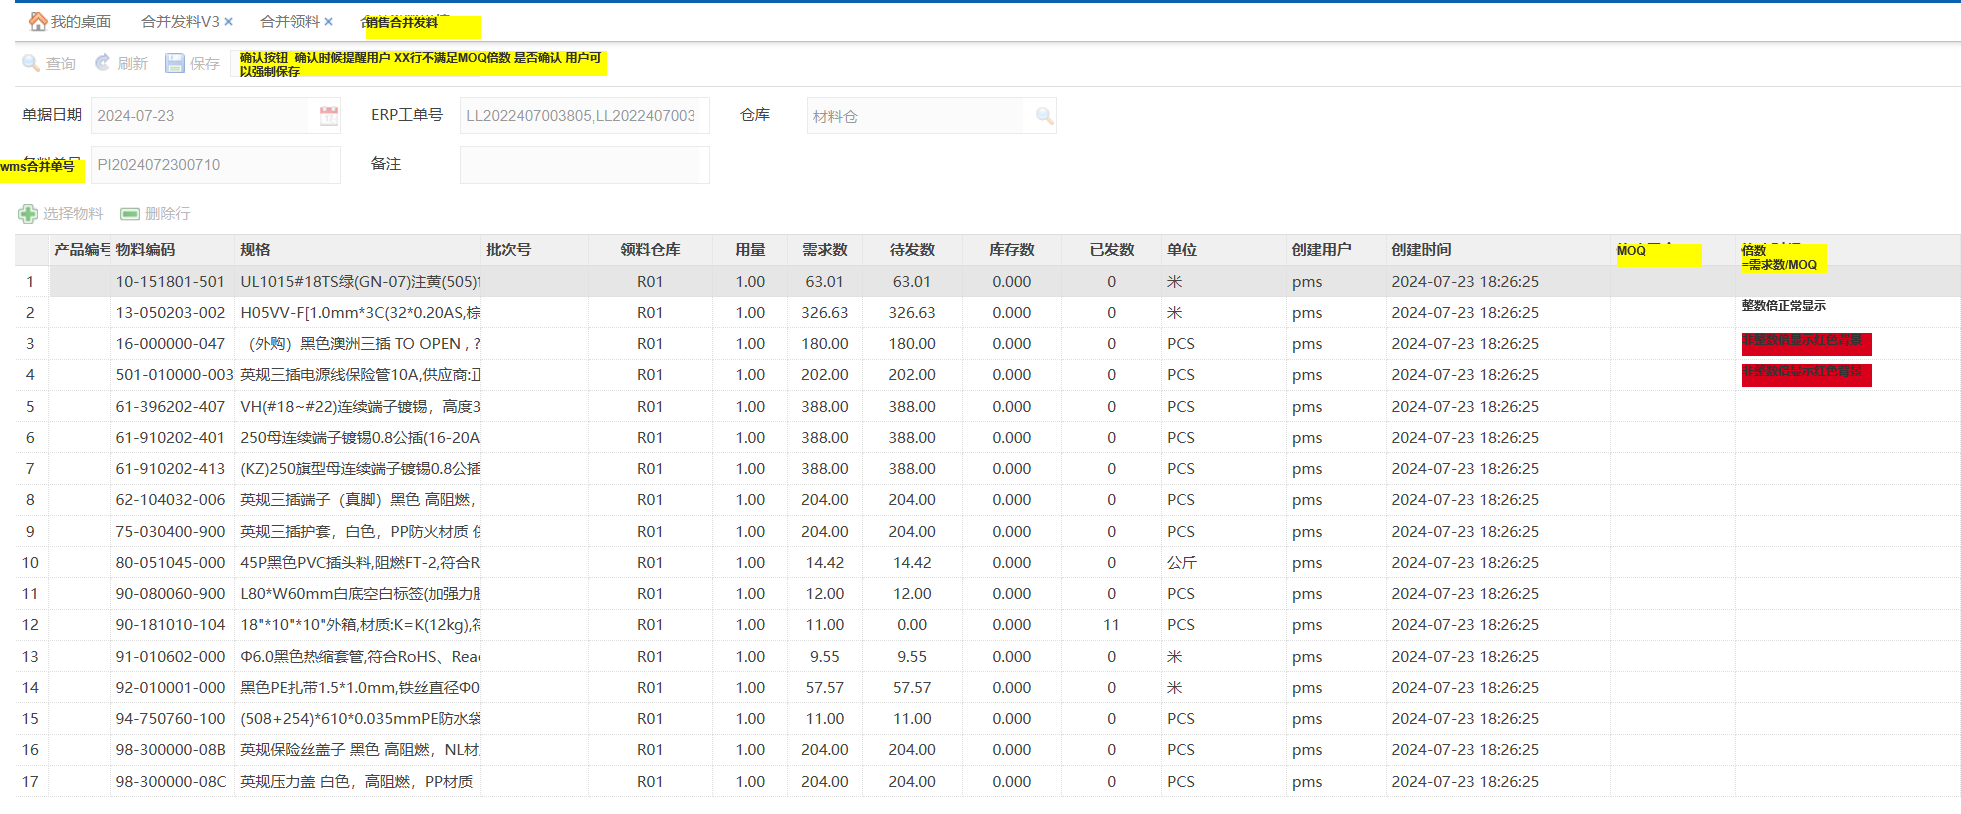Click the 57.57 待发数 cell
The height and width of the screenshot is (814, 1961).
point(912,688)
